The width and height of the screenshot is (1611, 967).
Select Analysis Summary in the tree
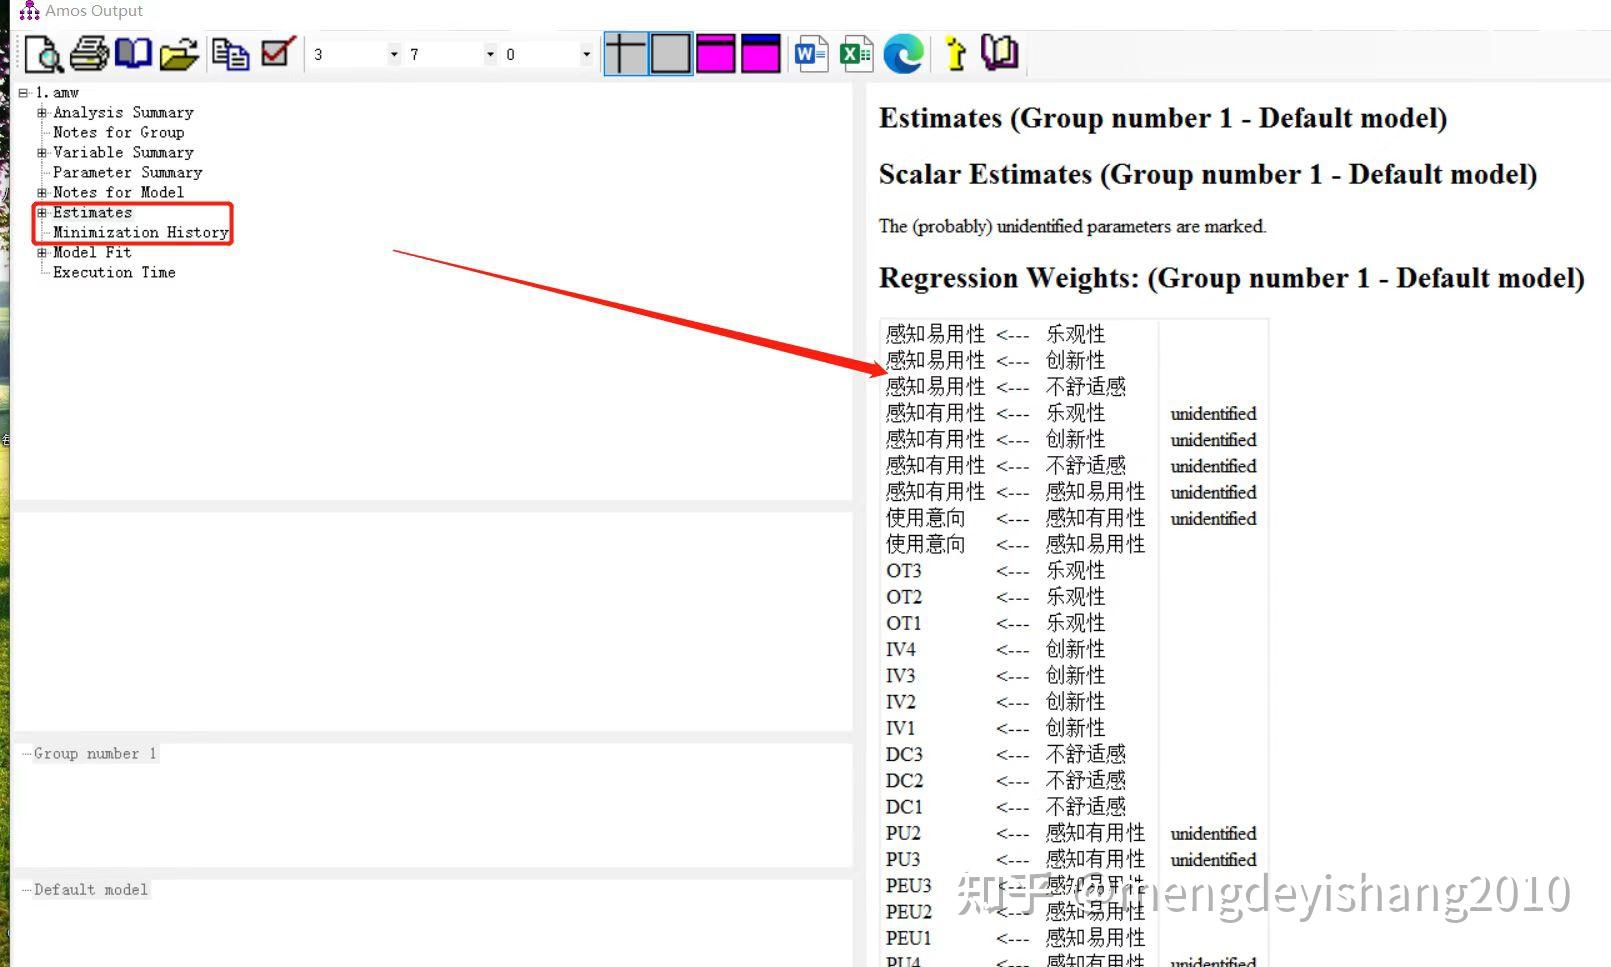(123, 112)
